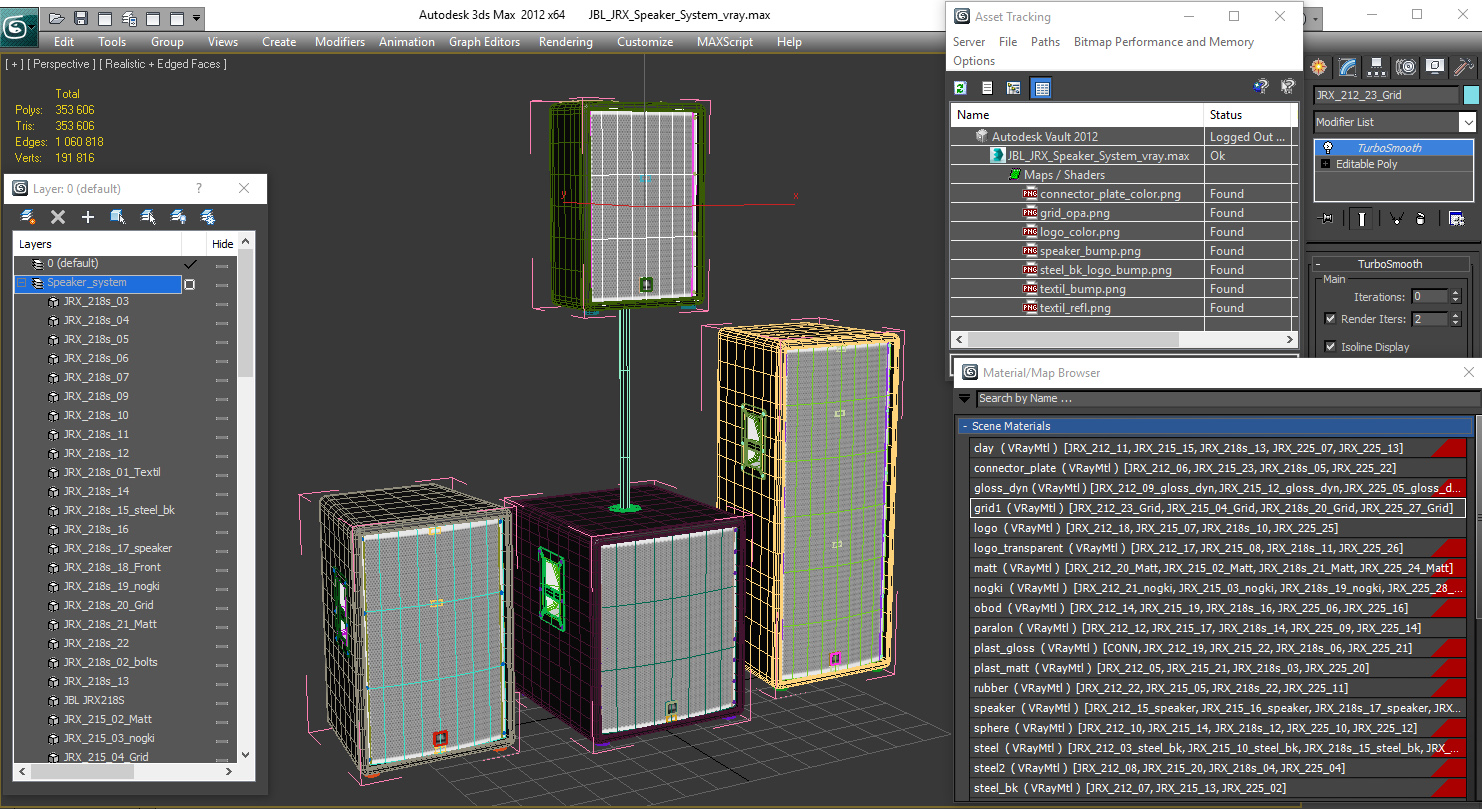Image resolution: width=1482 pixels, height=810 pixels.
Task: Click the Perspective viewport label
Action: click(62, 64)
